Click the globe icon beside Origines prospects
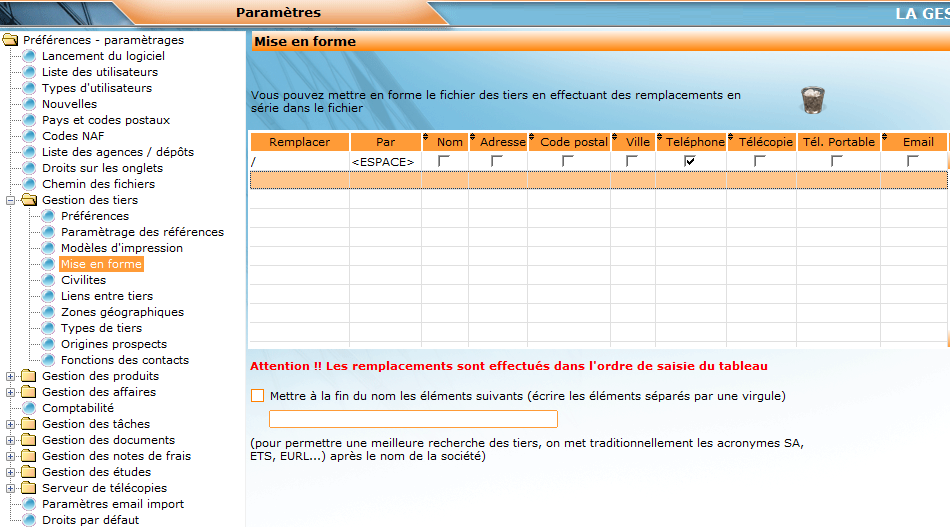This screenshot has height=527, width=950. coord(48,344)
